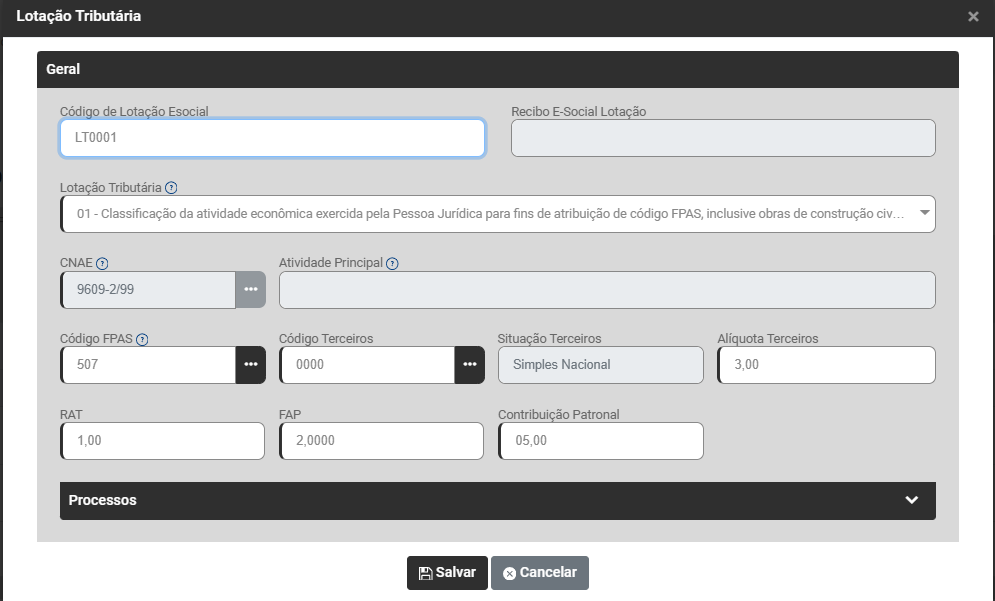Edit the Alíquota Terceiros field
Image resolution: width=995 pixels, height=601 pixels.
pos(826,365)
